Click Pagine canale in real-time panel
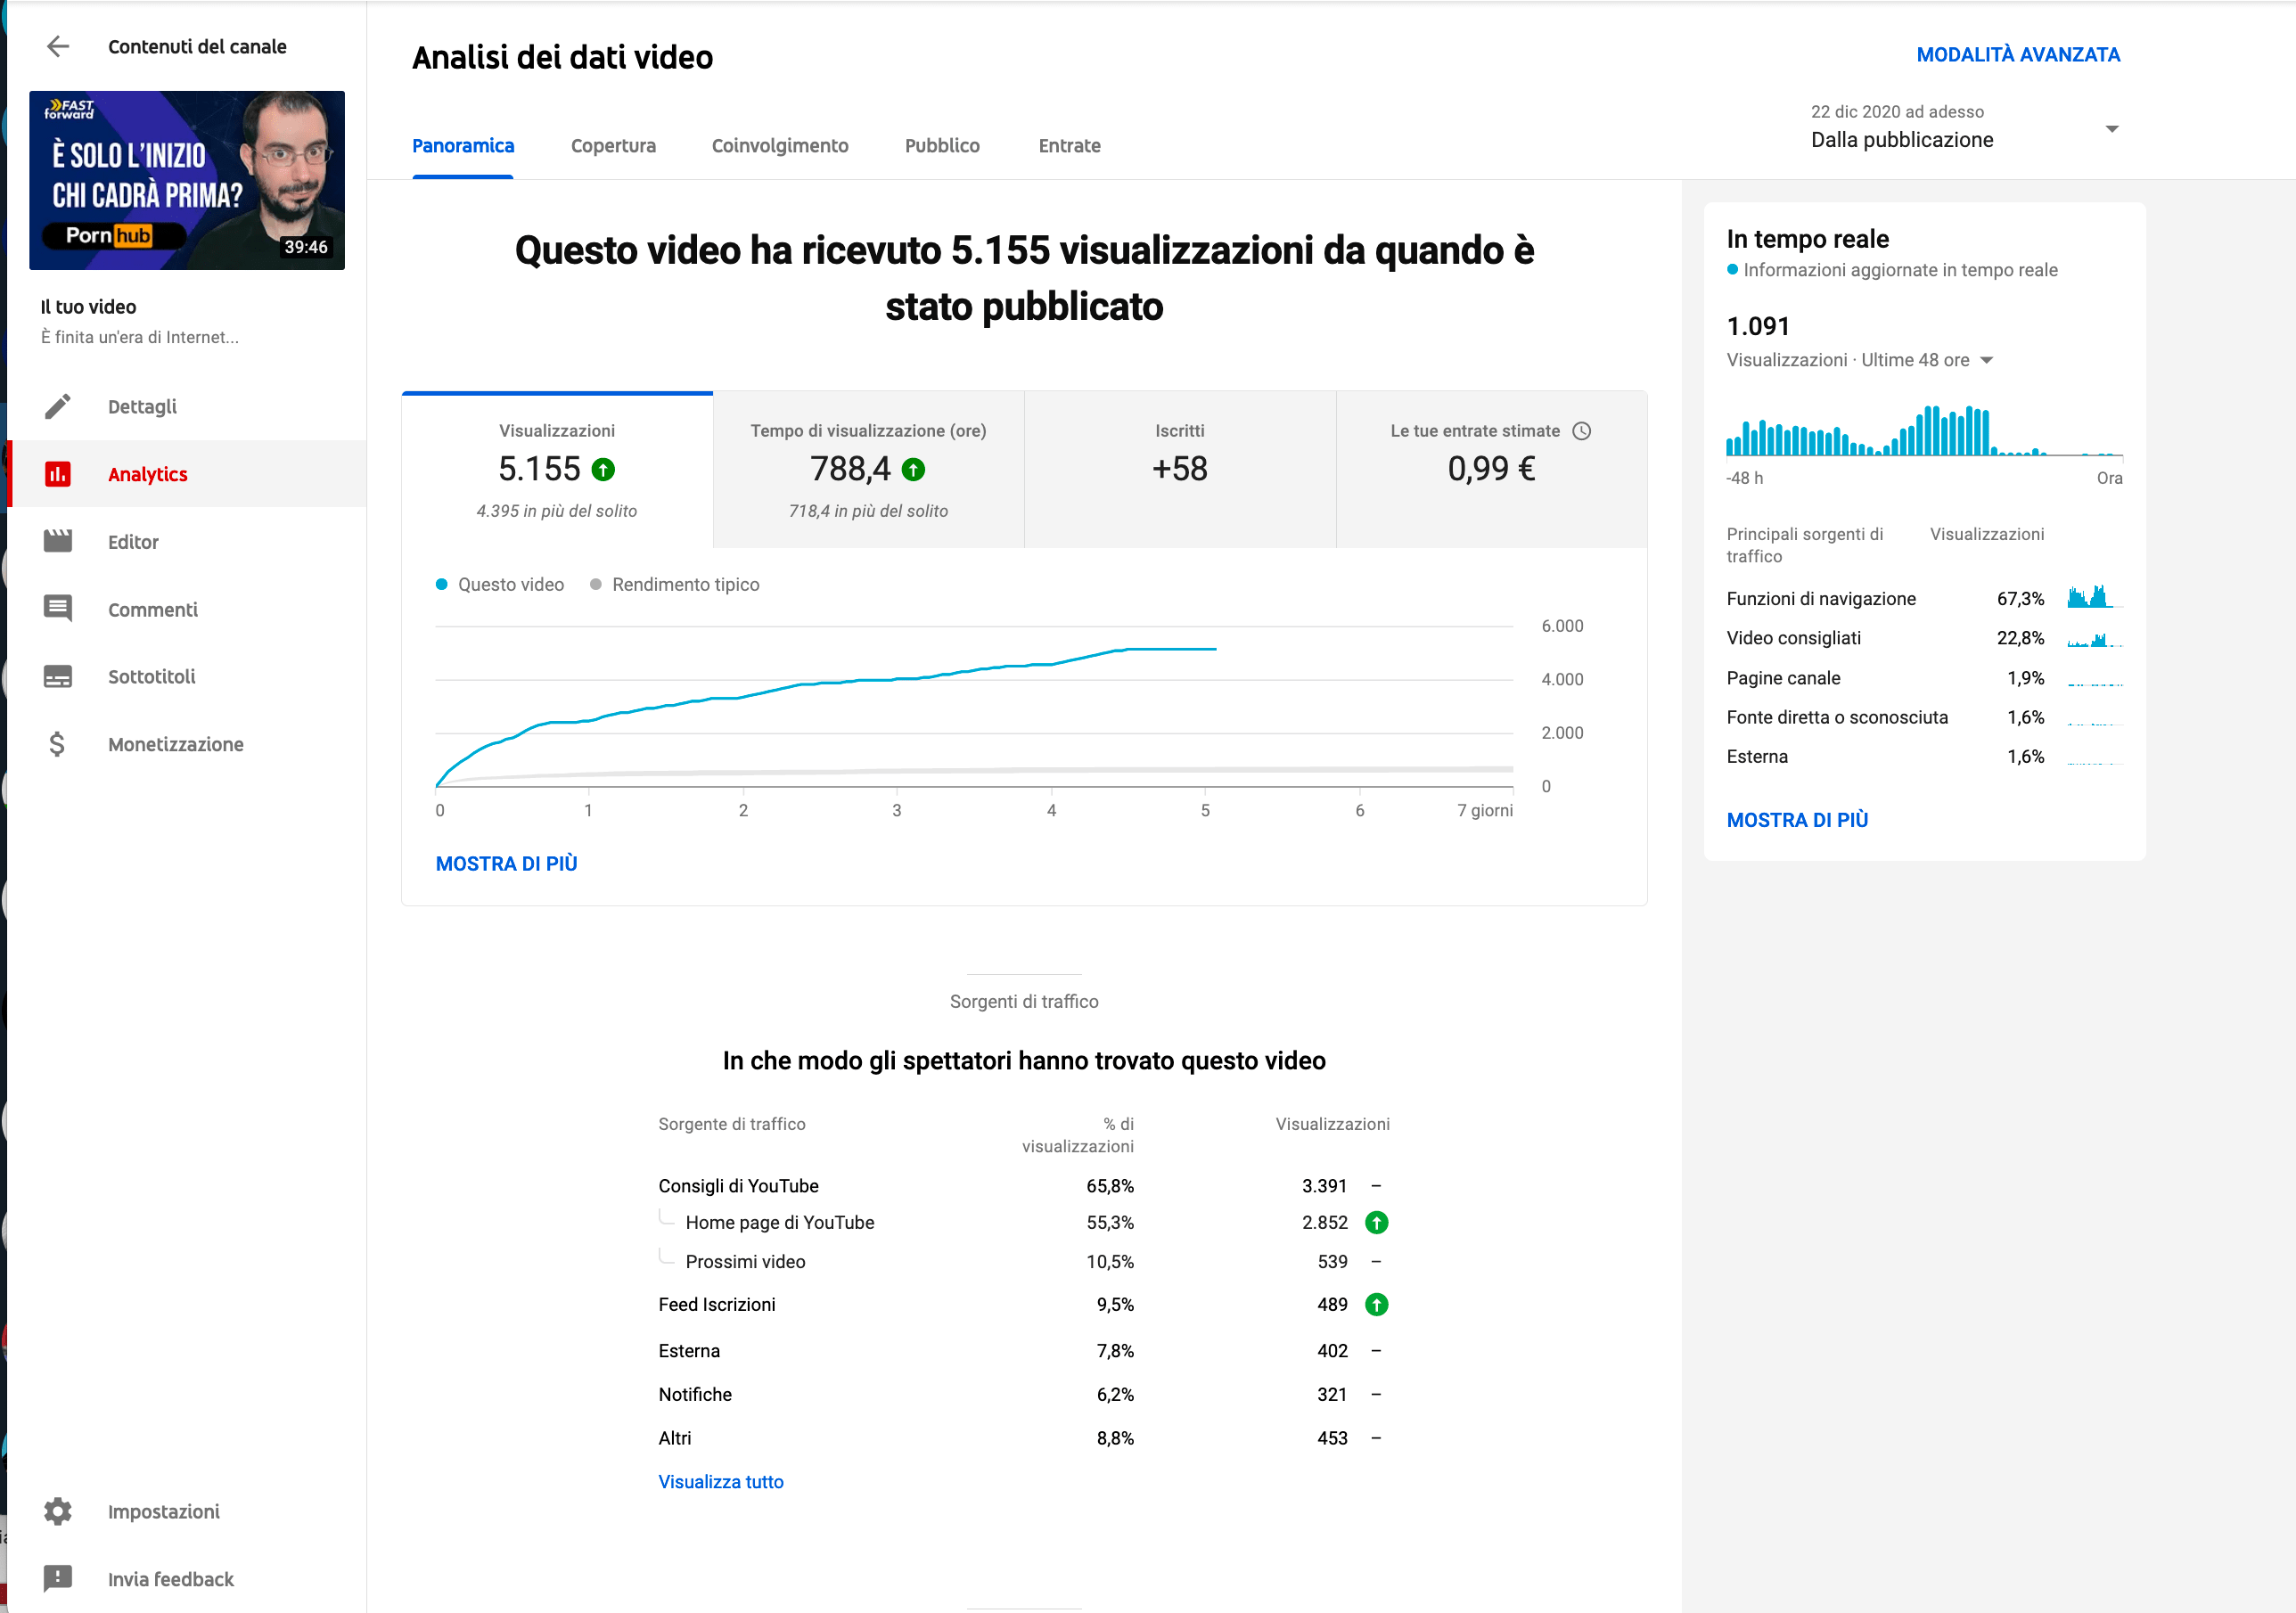 1783,678
